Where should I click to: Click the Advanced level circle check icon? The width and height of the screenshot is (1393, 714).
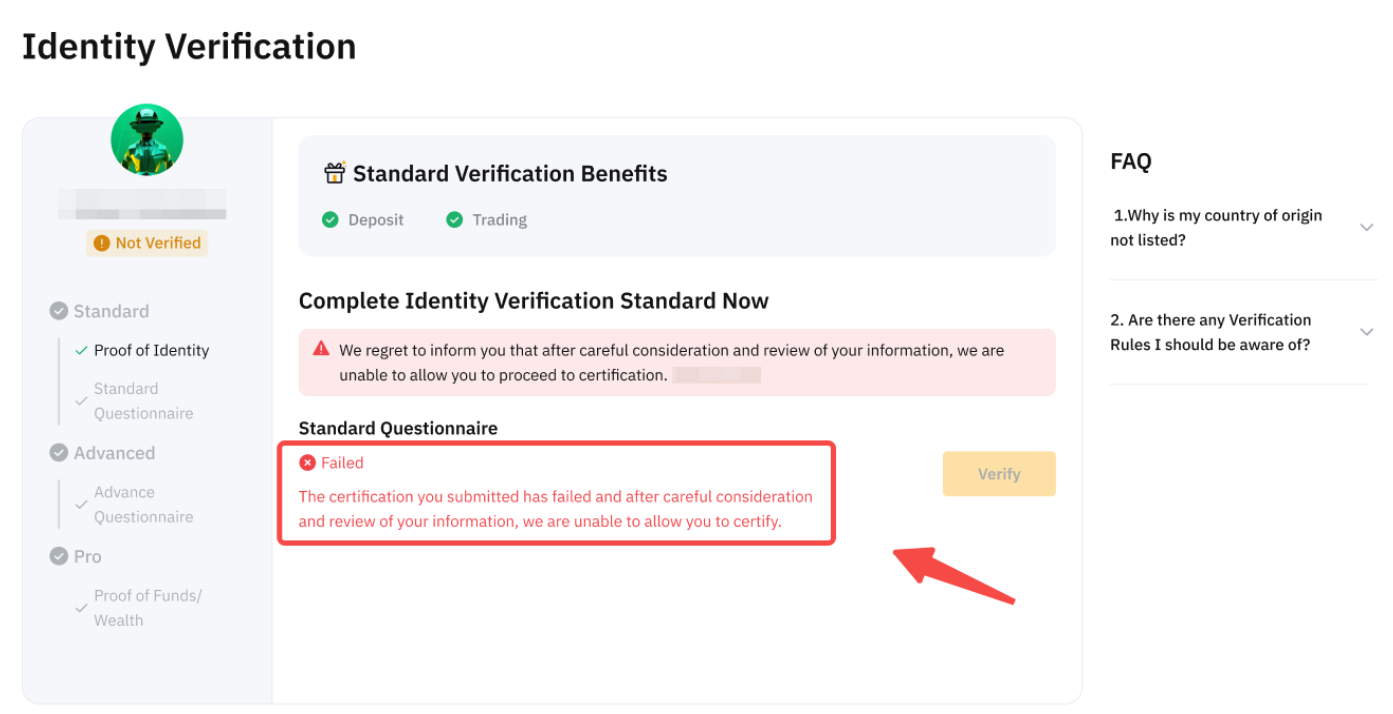coord(59,453)
